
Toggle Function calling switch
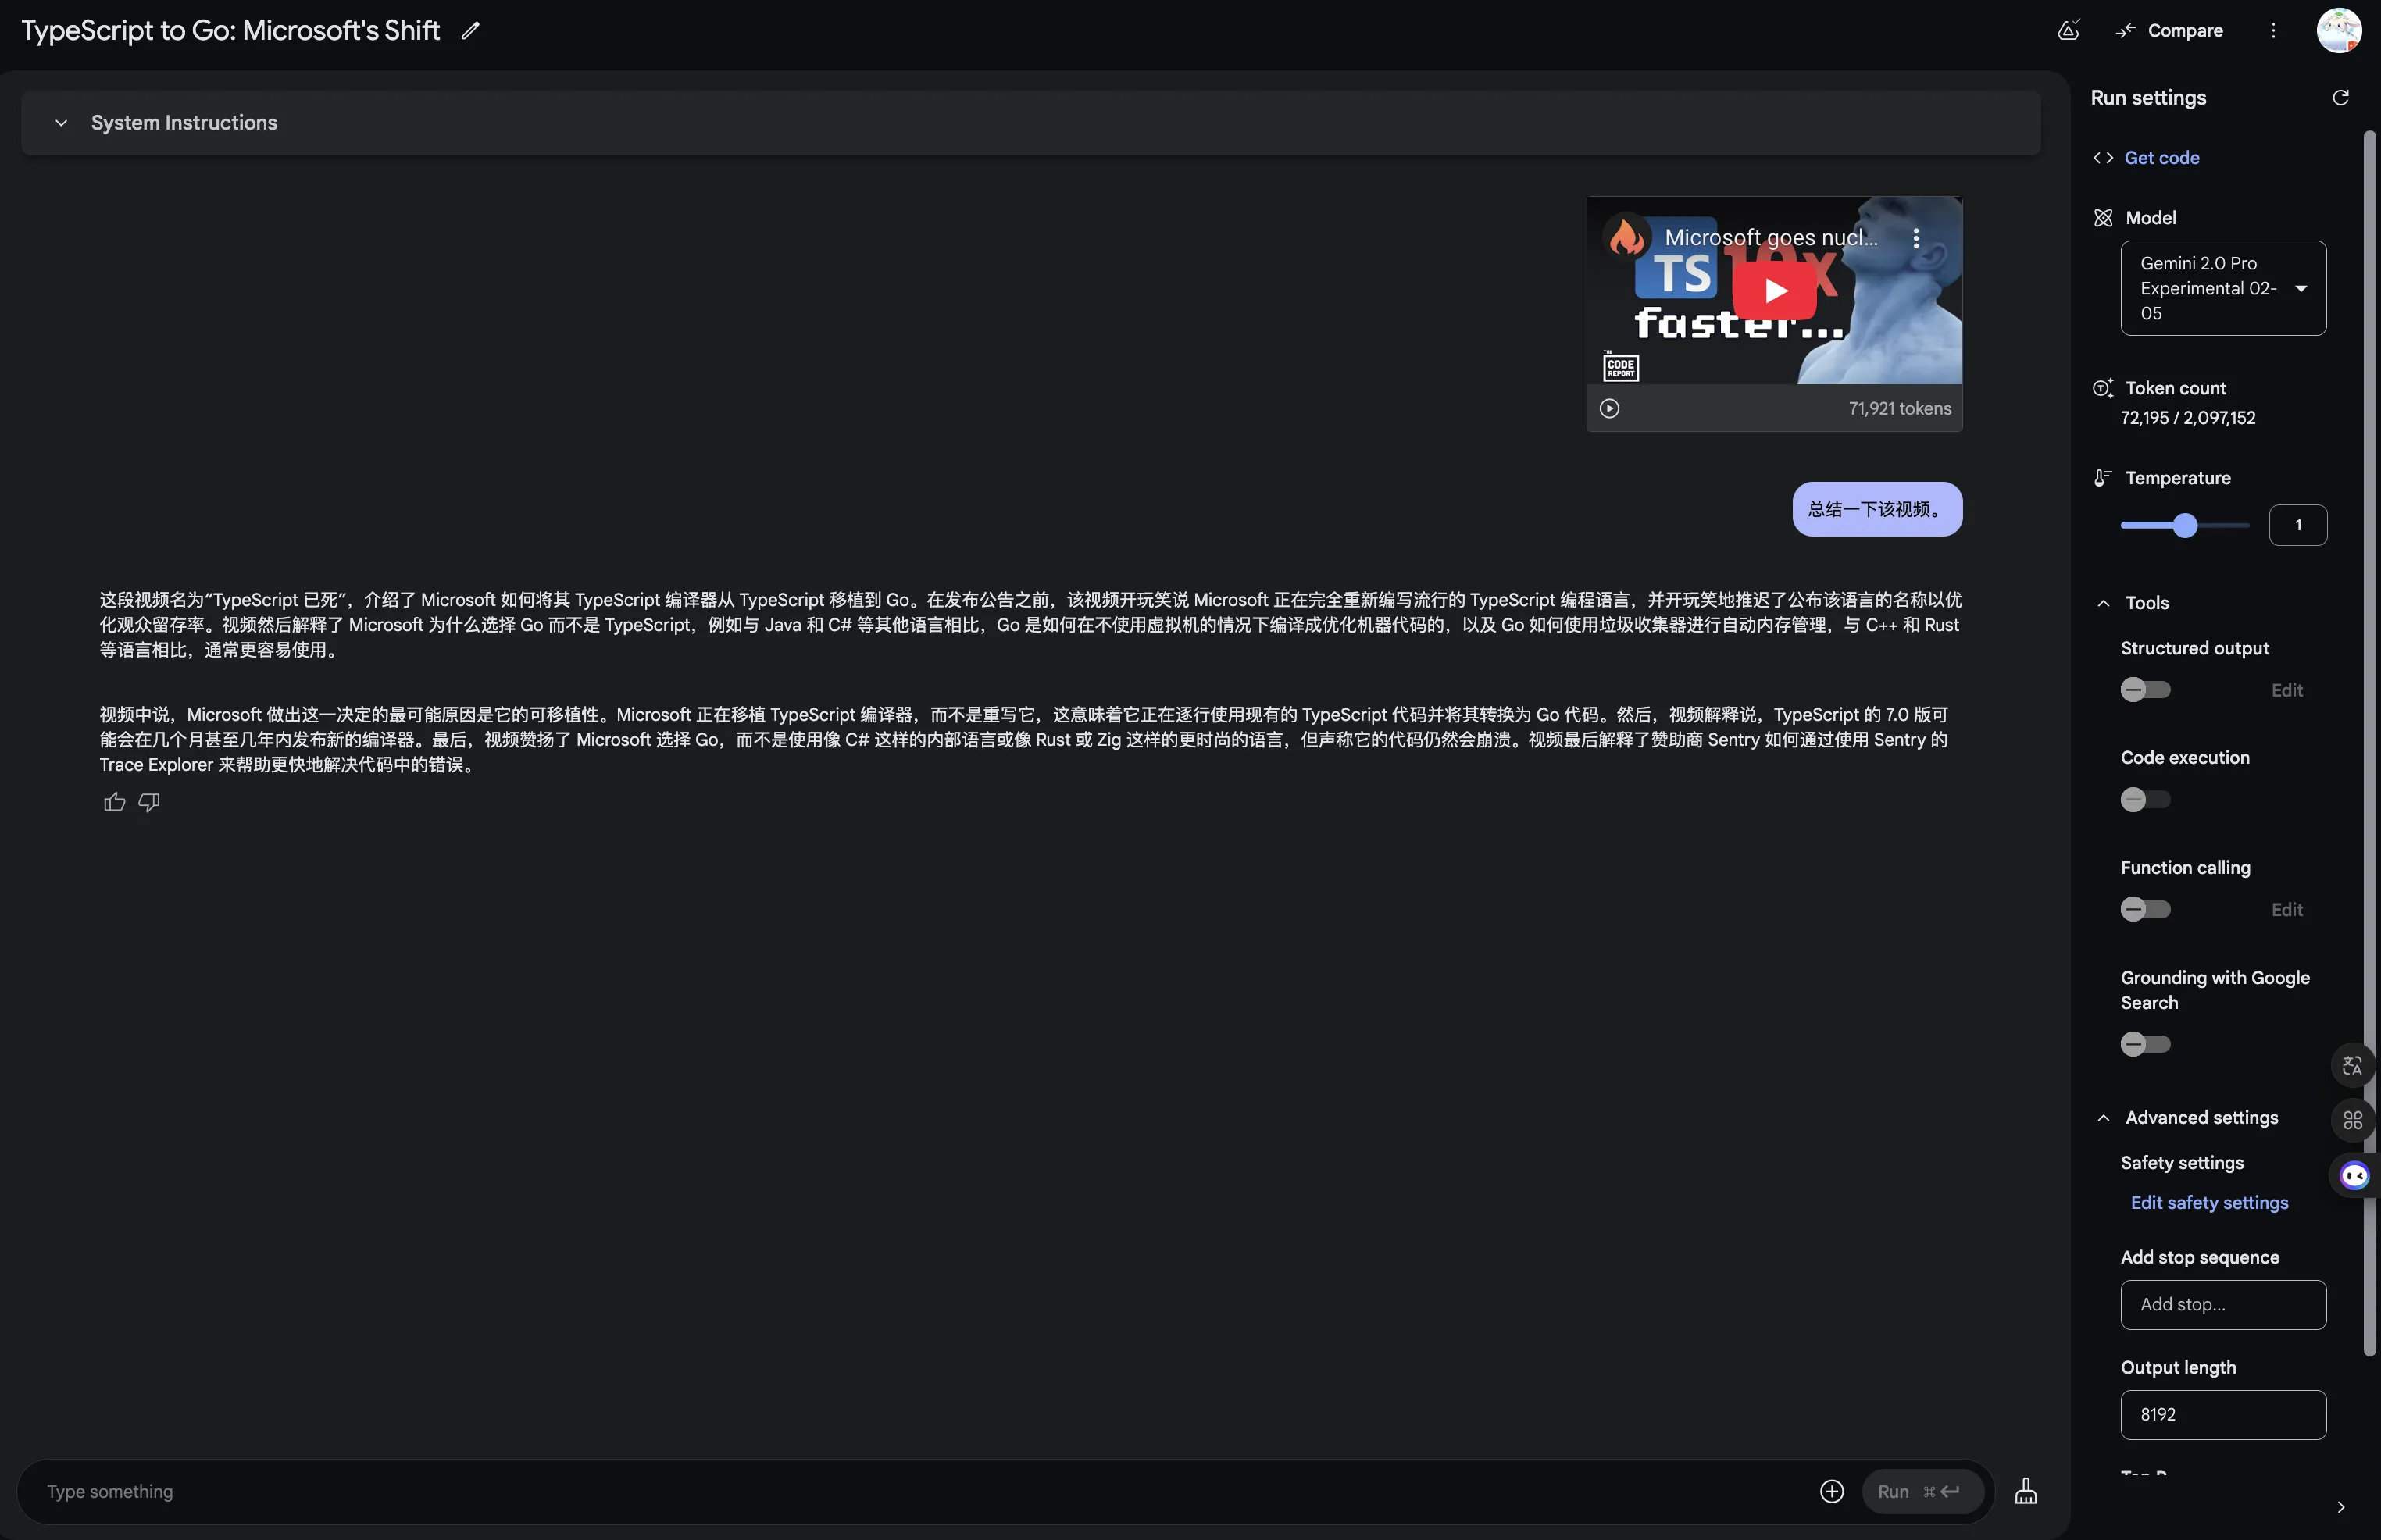[2145, 910]
